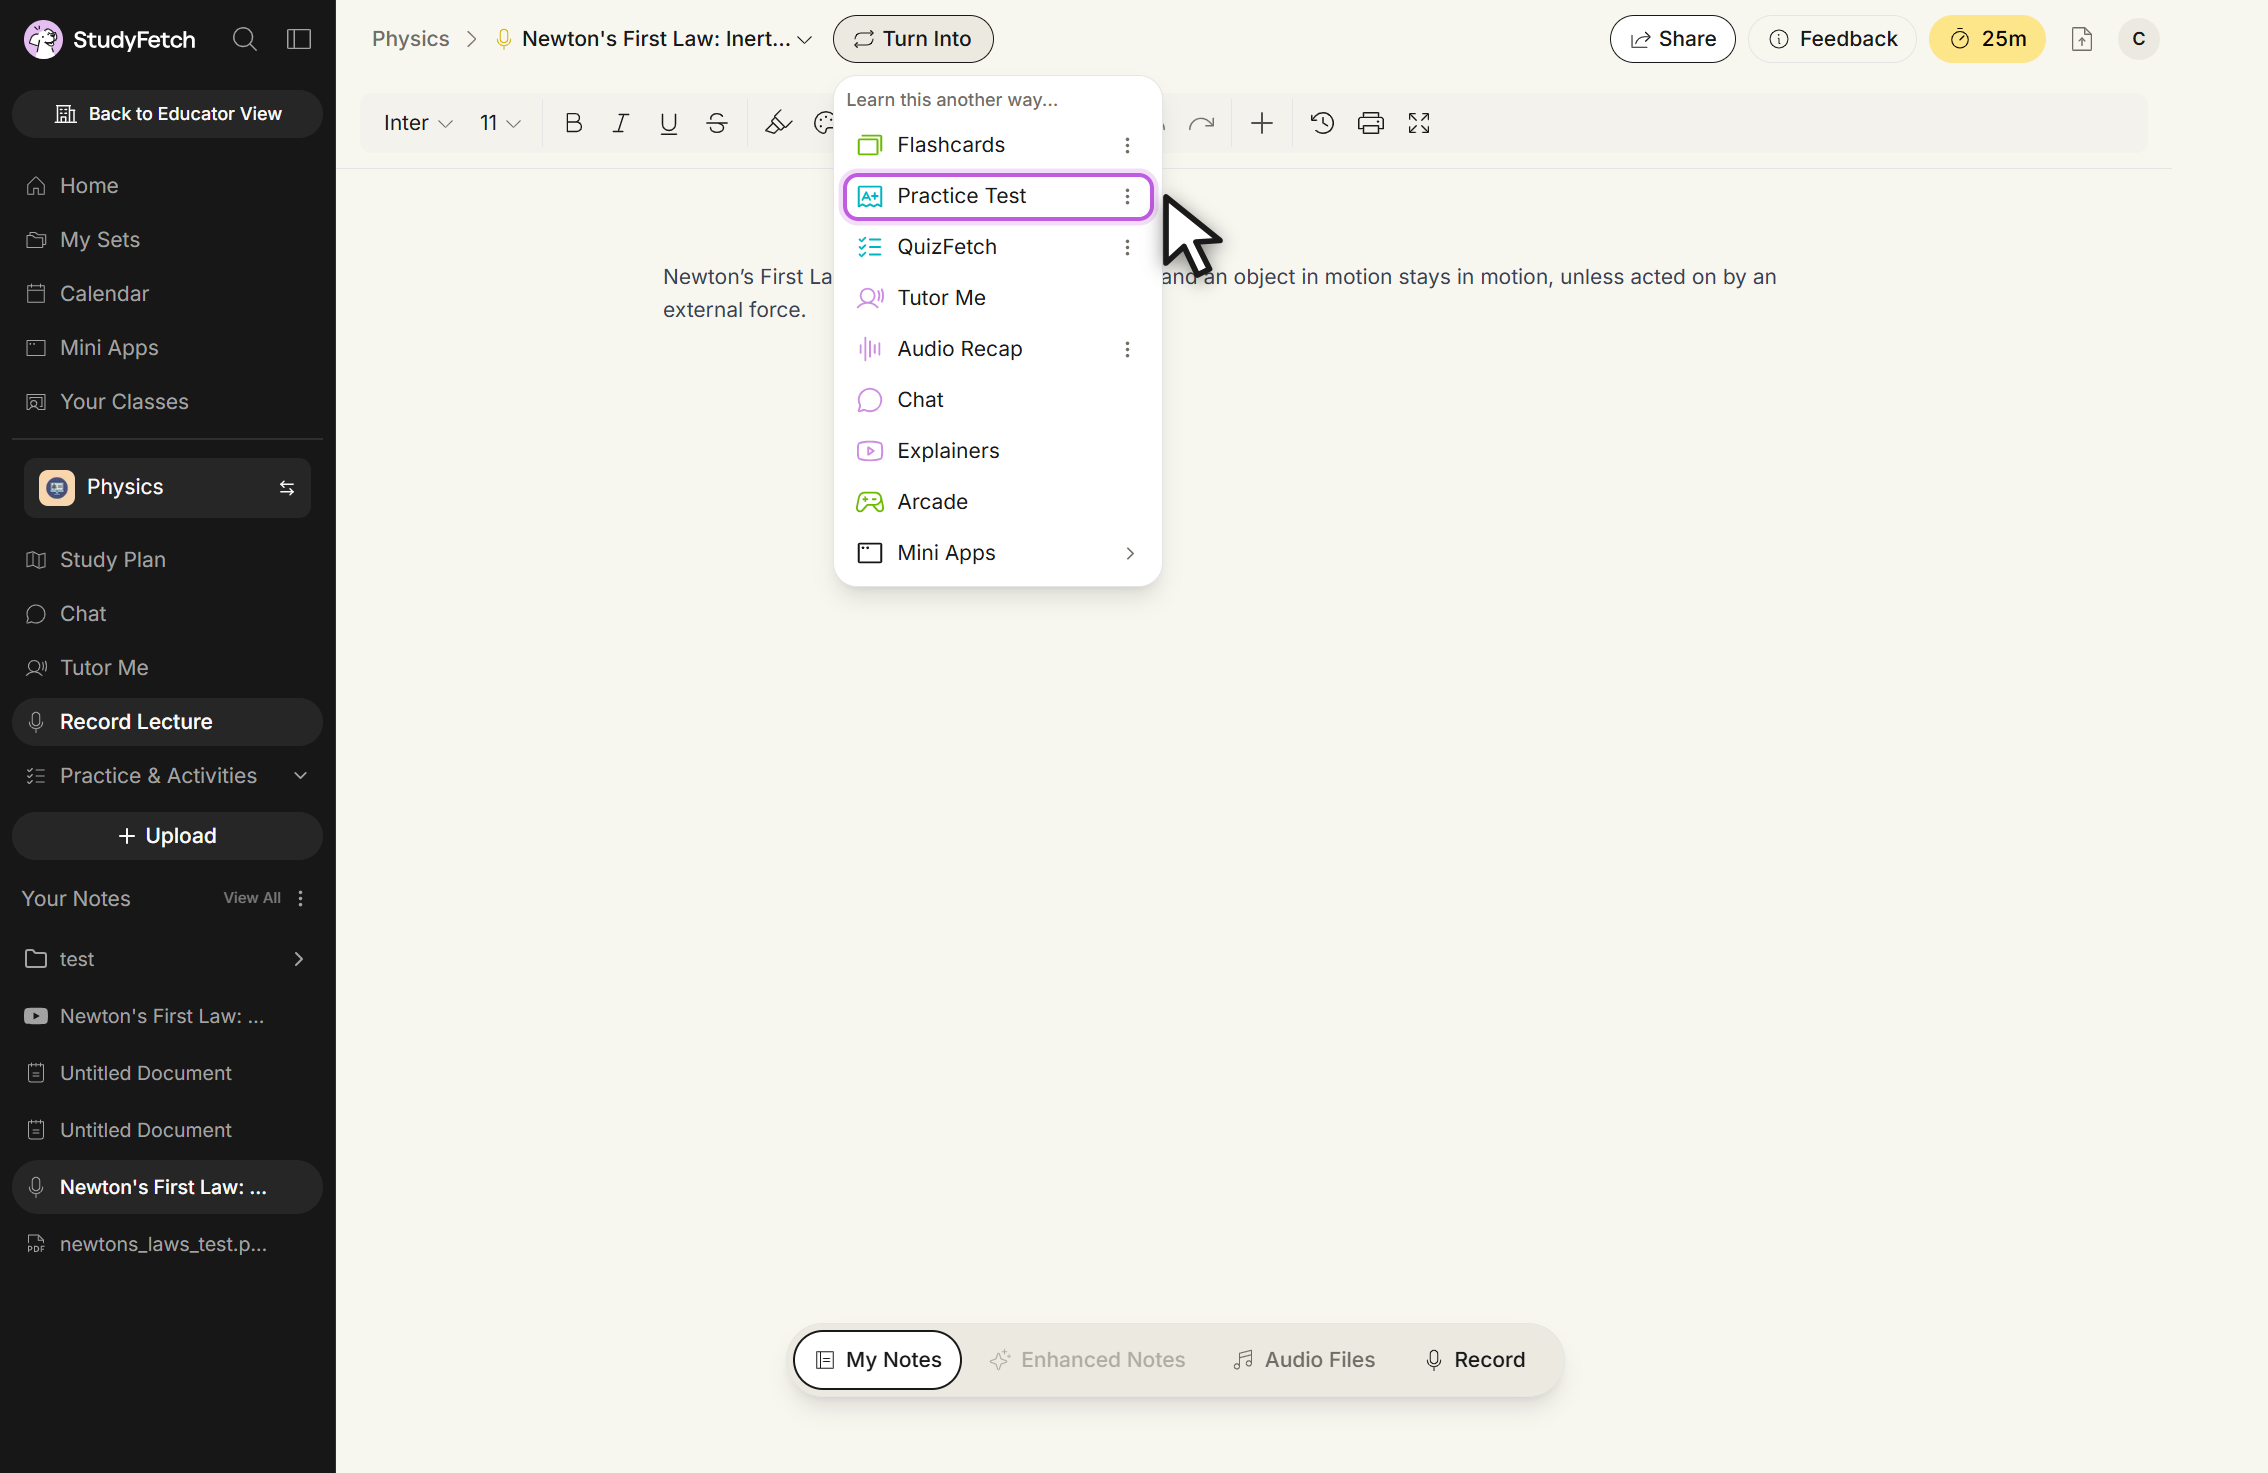This screenshot has width=2268, height=1473.
Task: Switch to My Notes tab
Action: tap(877, 1360)
